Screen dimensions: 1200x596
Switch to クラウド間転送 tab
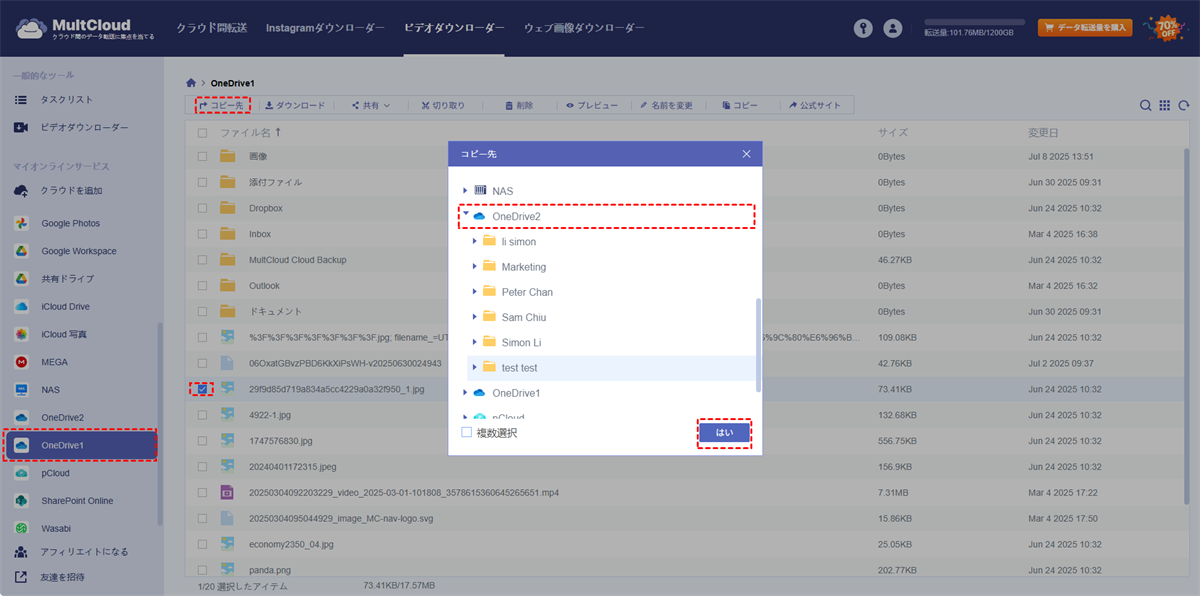(x=211, y=28)
